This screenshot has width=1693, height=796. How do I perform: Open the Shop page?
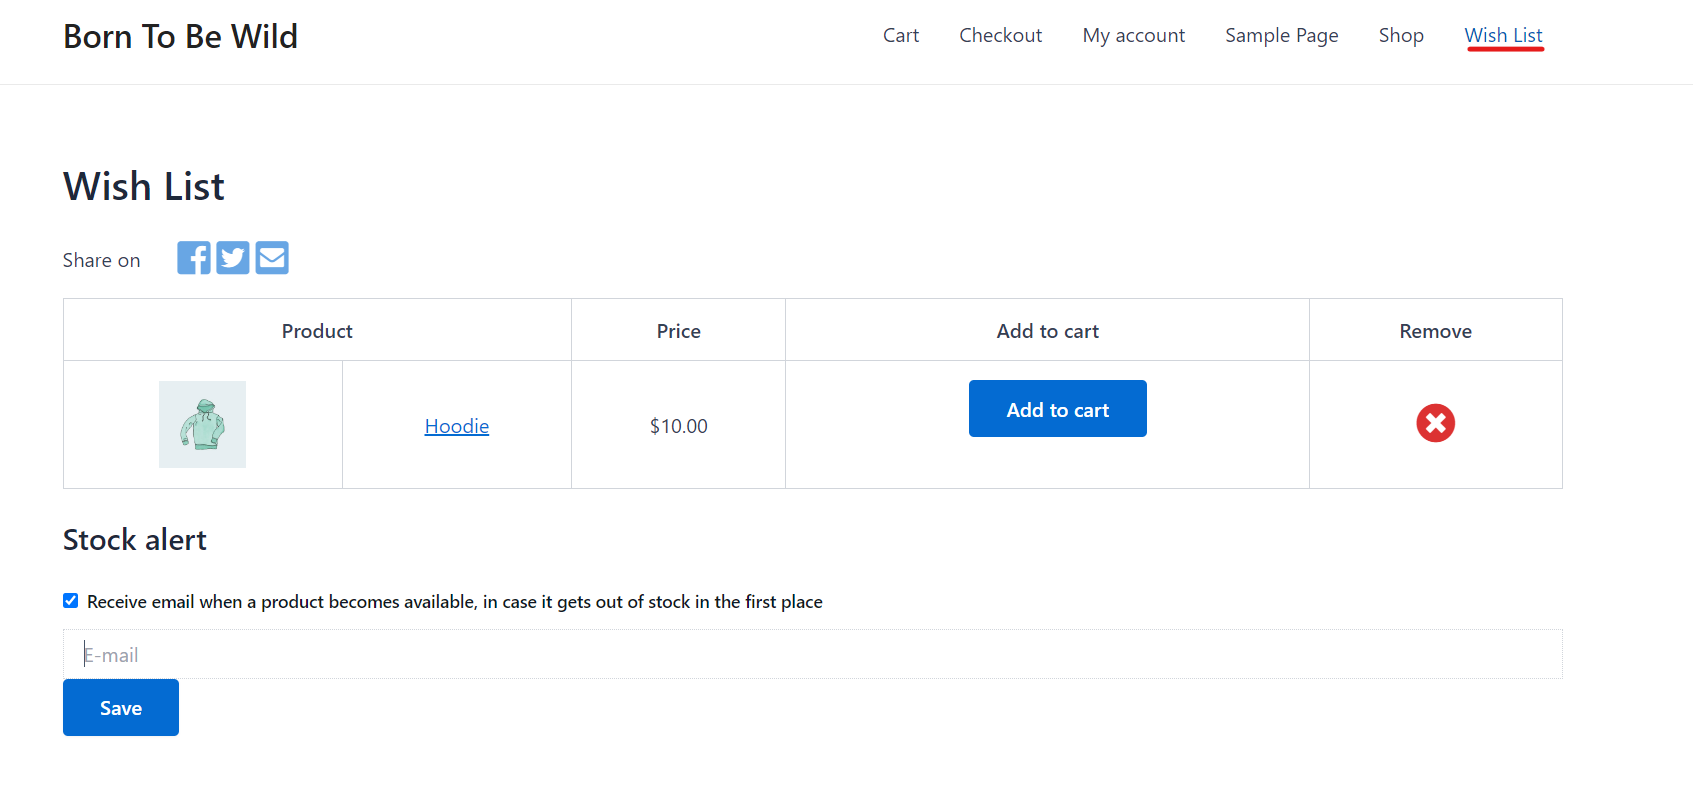click(x=1400, y=36)
